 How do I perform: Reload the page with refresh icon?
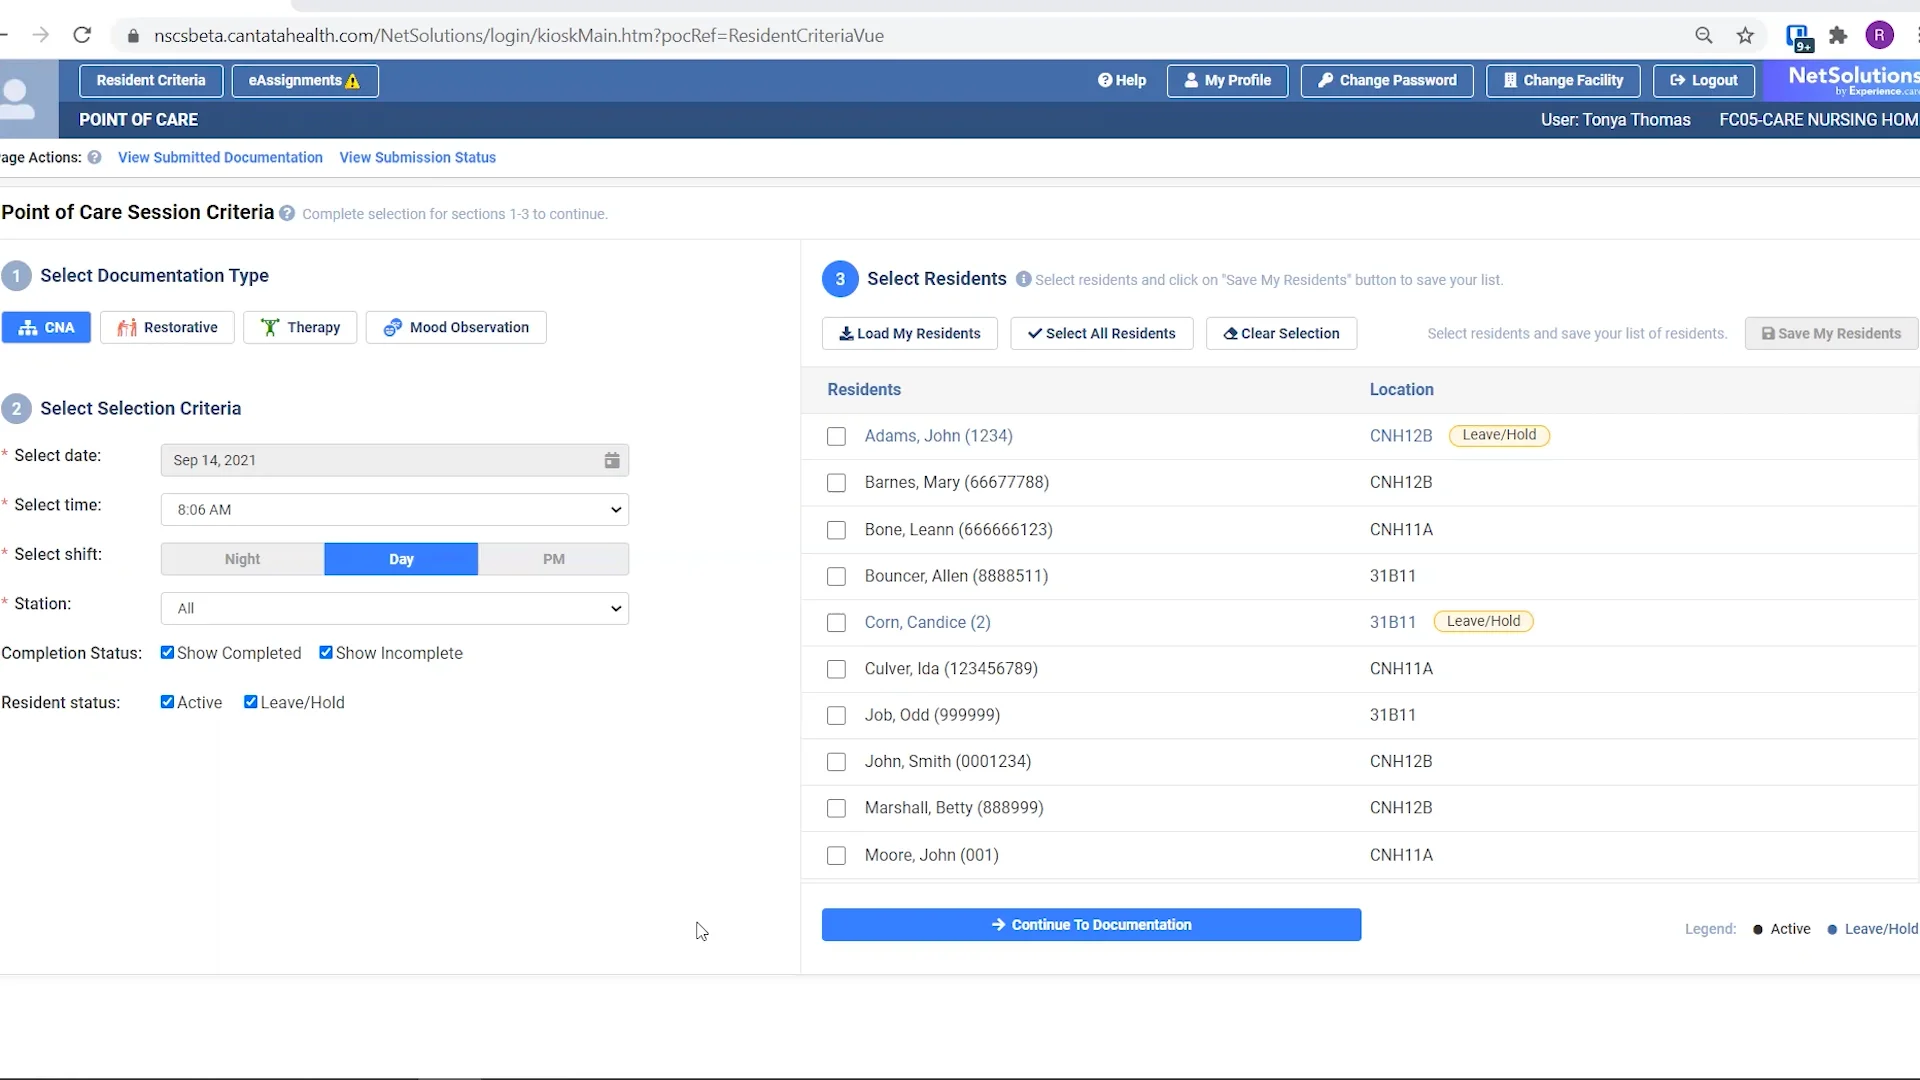click(82, 36)
